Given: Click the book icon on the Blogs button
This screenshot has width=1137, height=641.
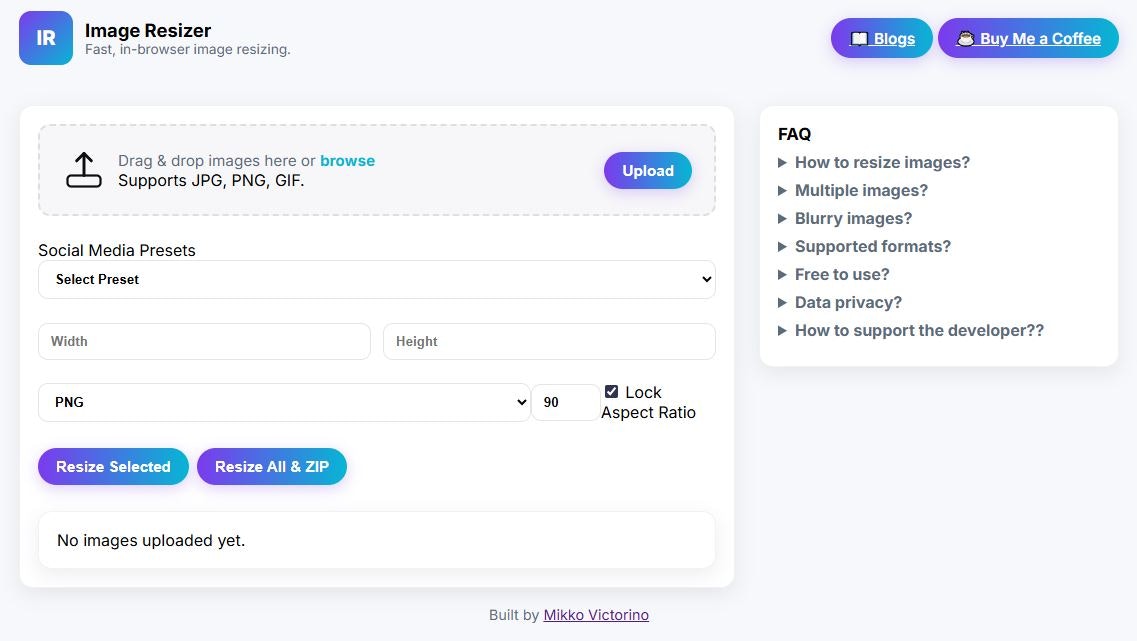Looking at the screenshot, I should [x=858, y=38].
